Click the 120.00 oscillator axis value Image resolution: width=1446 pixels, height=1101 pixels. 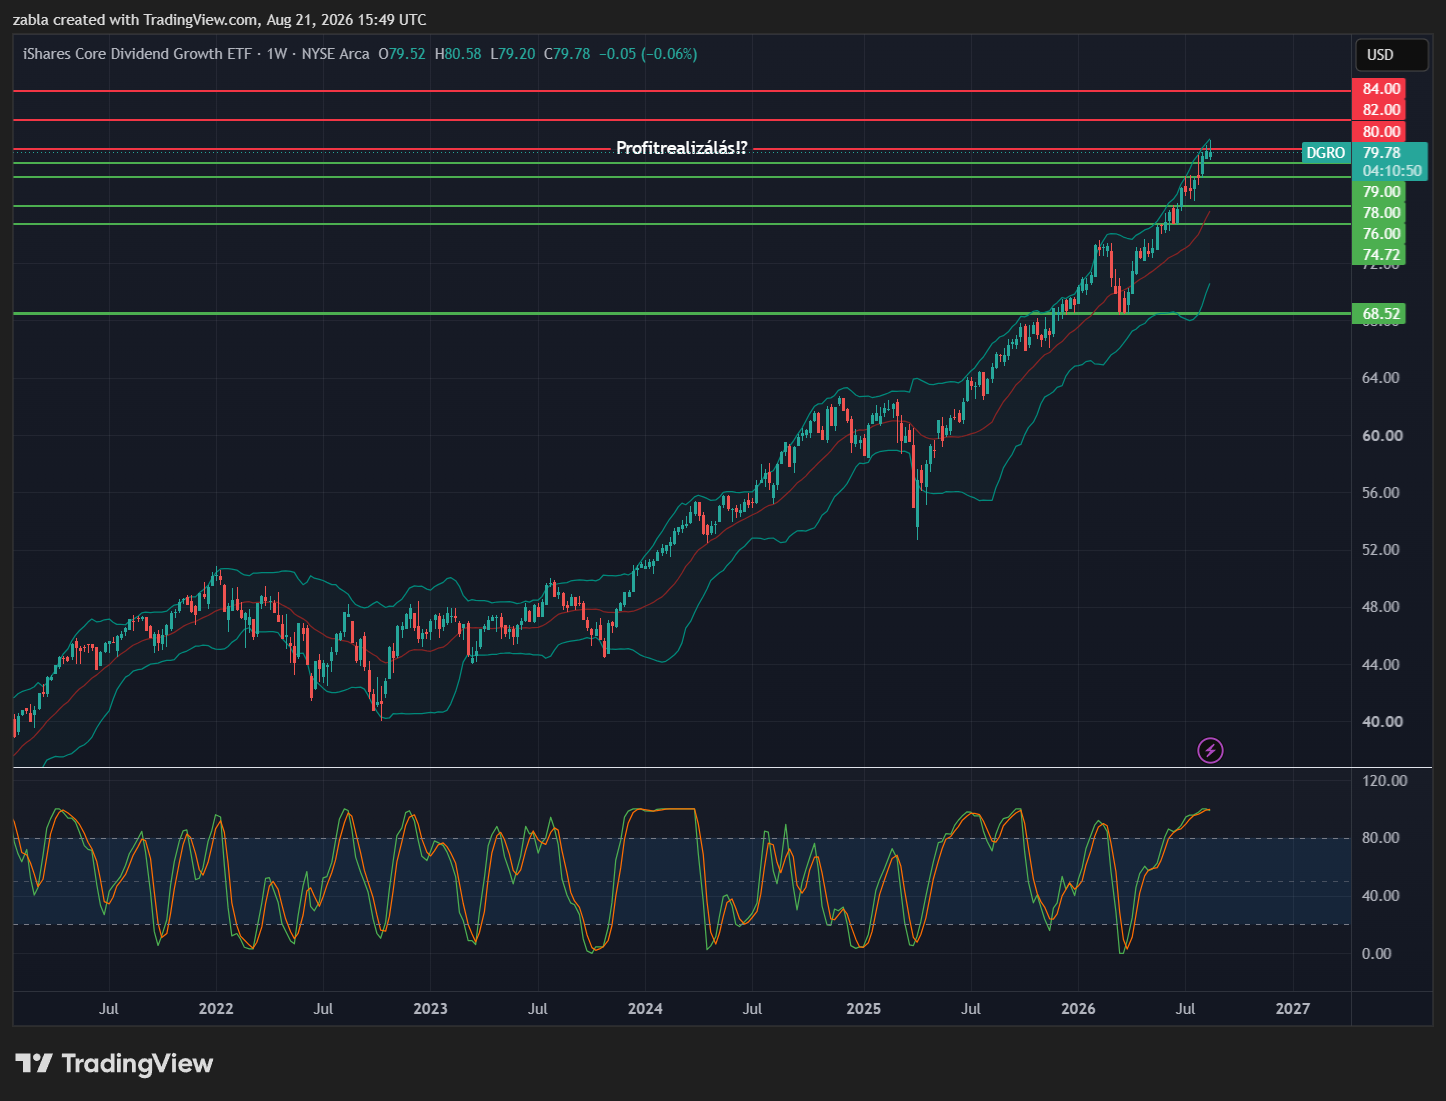pyautogui.click(x=1384, y=781)
